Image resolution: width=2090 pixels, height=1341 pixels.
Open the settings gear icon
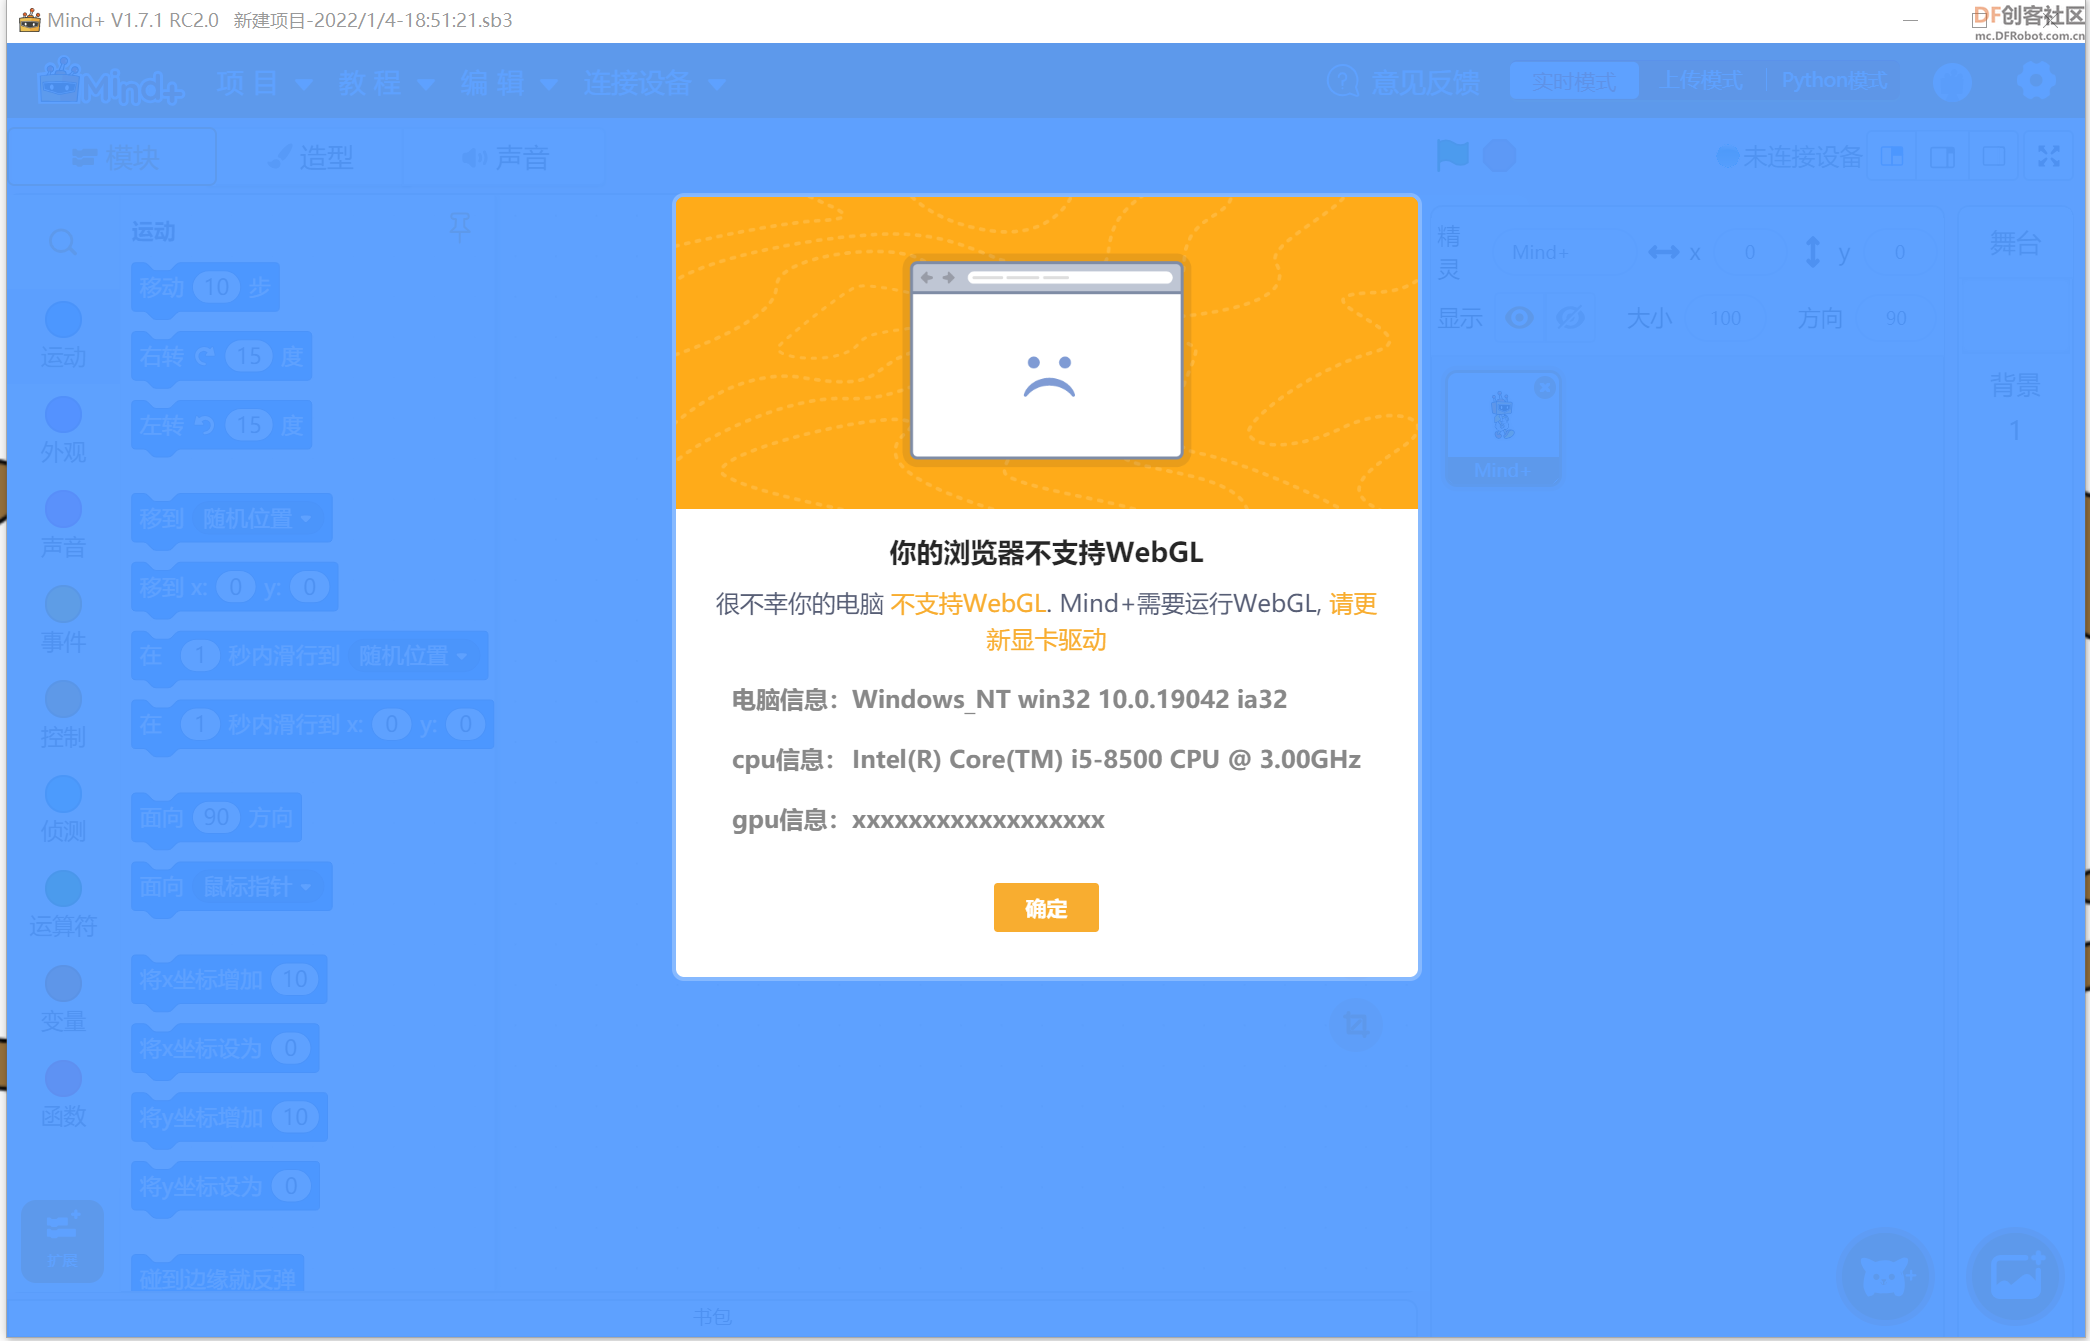click(2035, 81)
